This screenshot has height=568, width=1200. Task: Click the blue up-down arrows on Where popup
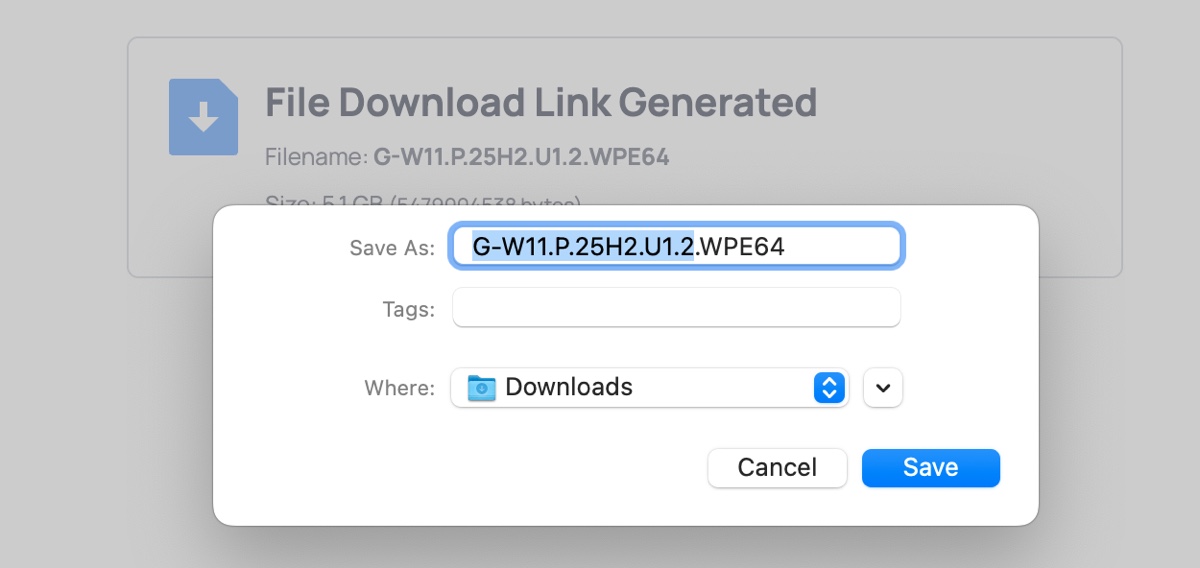829,388
